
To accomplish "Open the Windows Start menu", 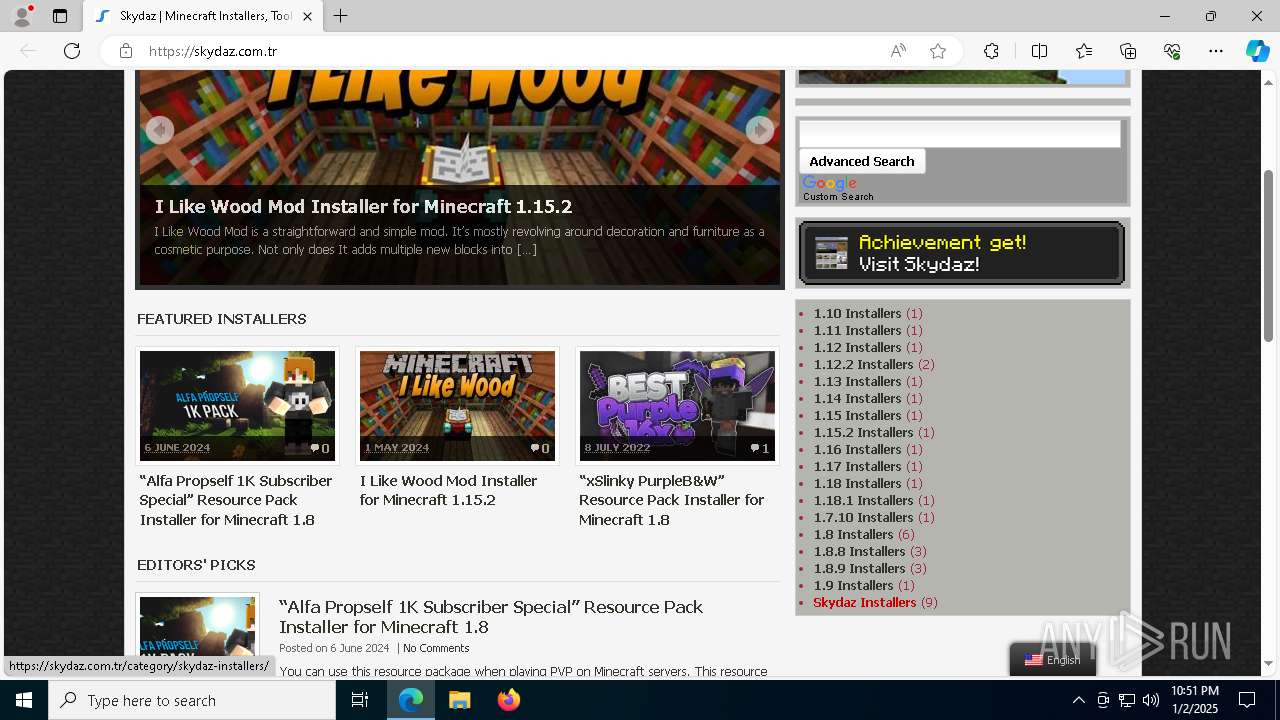I will tap(24, 700).
